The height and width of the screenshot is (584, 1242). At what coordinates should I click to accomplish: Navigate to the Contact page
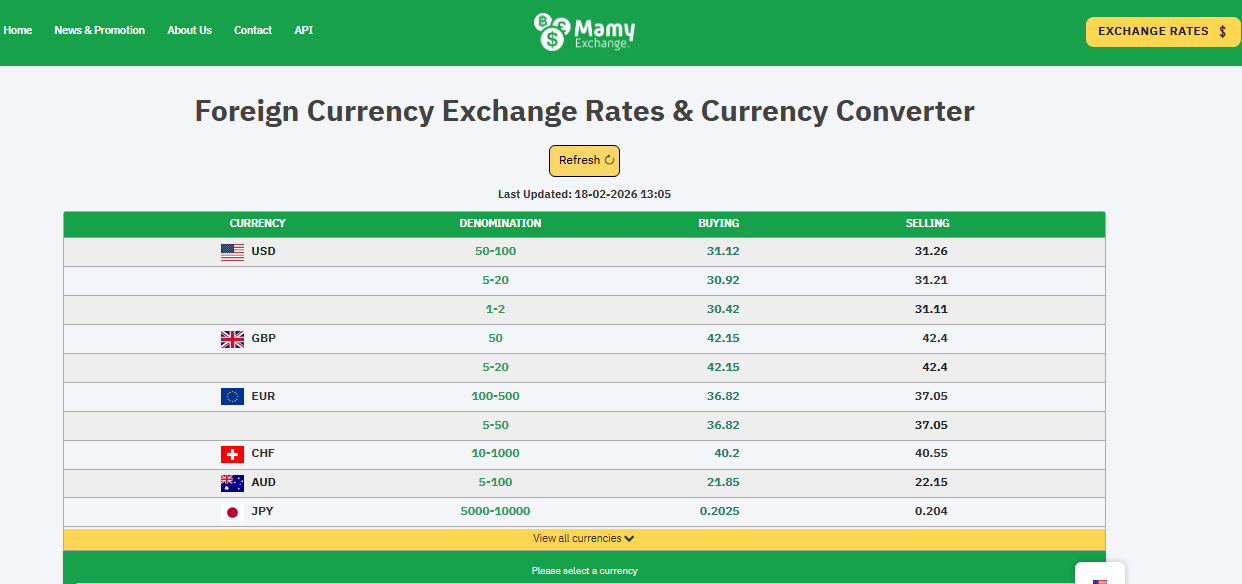253,30
